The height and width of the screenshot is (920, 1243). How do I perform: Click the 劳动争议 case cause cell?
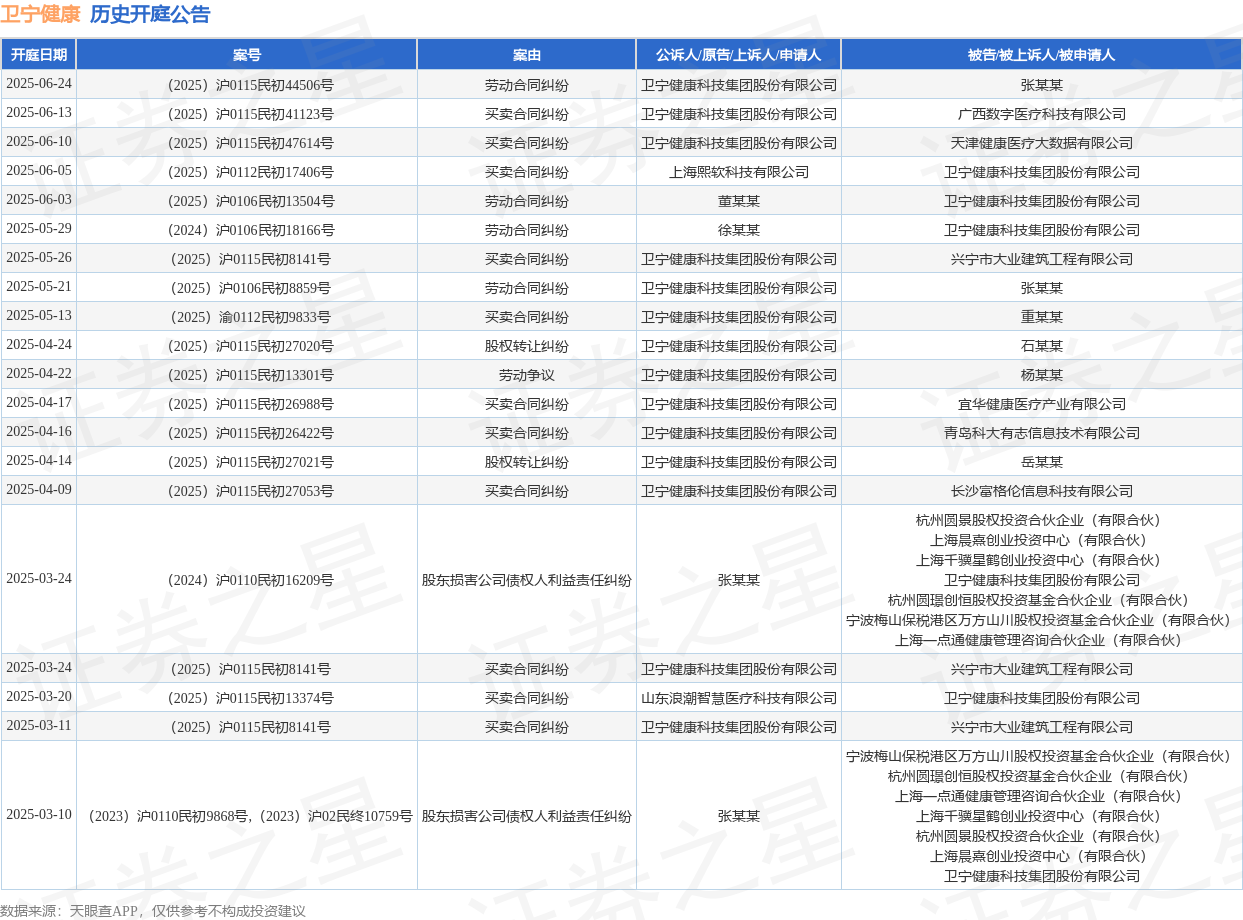click(527, 375)
